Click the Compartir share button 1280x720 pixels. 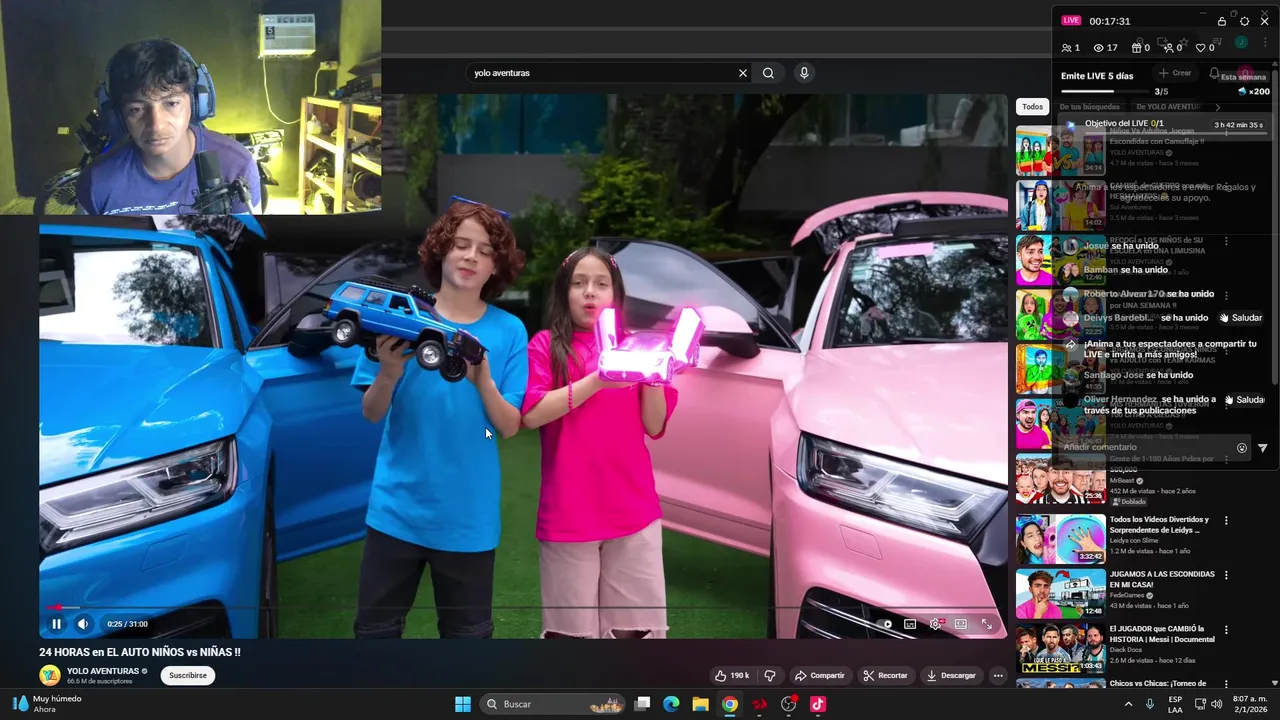819,676
